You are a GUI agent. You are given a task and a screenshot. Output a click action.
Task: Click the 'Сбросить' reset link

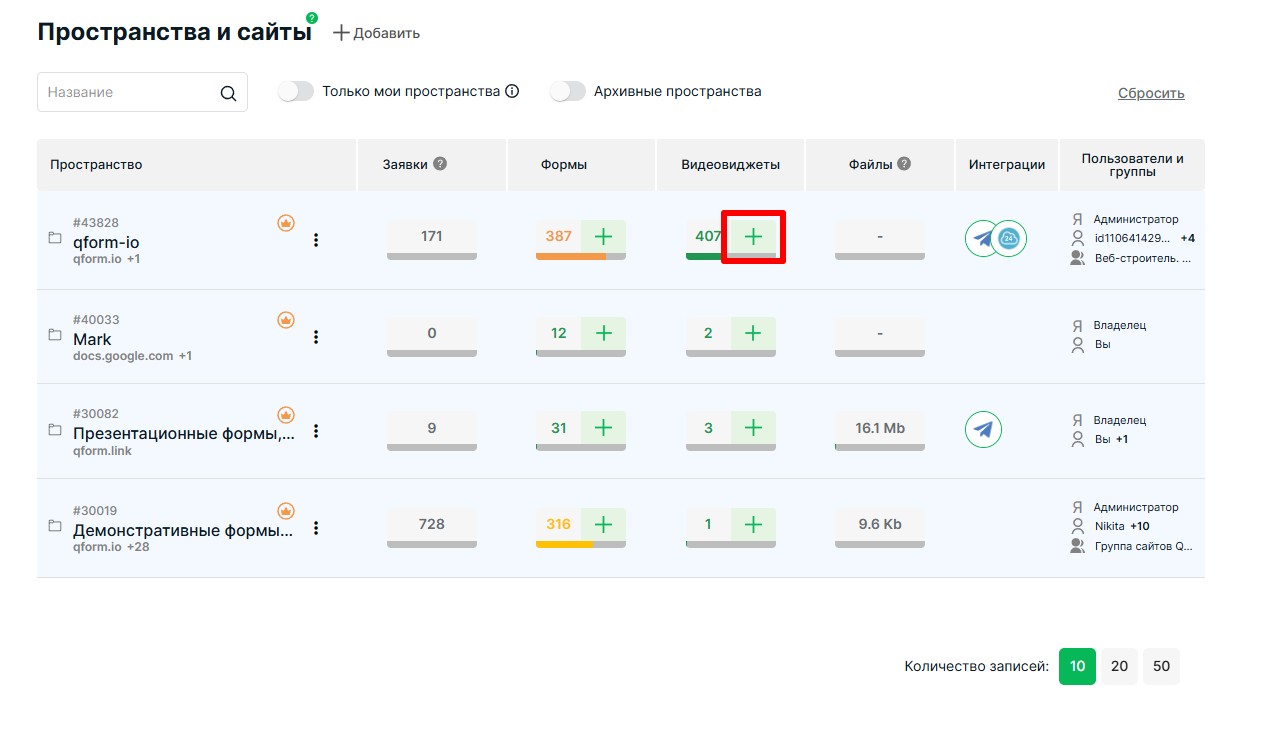point(1151,93)
